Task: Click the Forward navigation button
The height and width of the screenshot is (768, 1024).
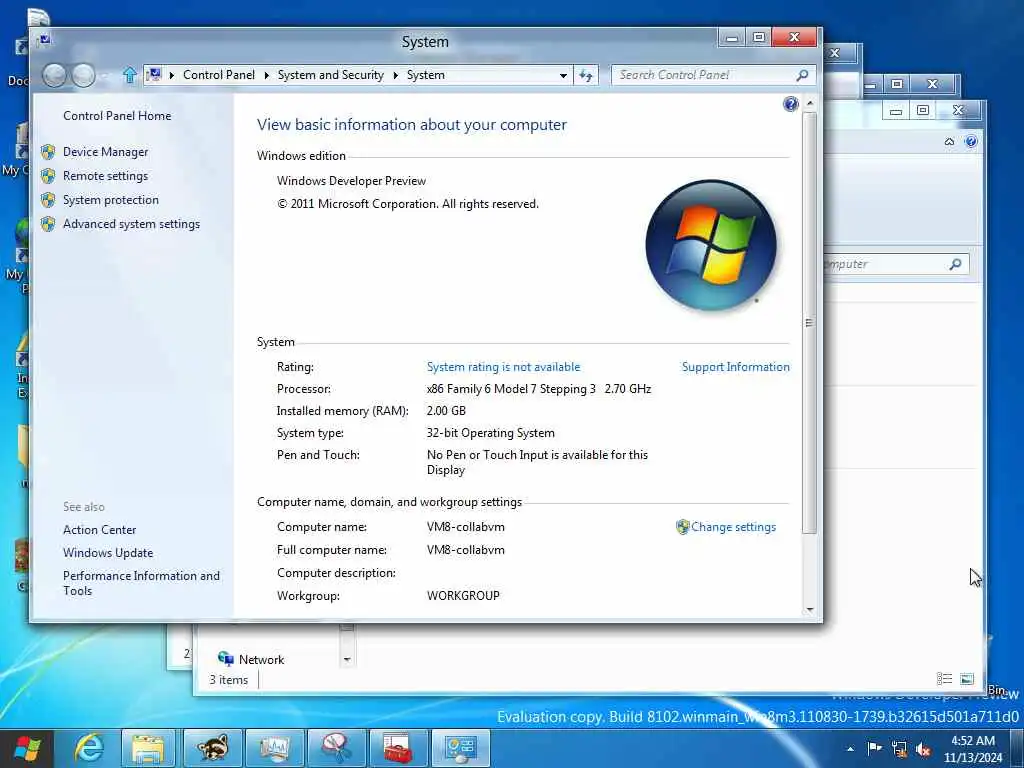Action: point(84,75)
